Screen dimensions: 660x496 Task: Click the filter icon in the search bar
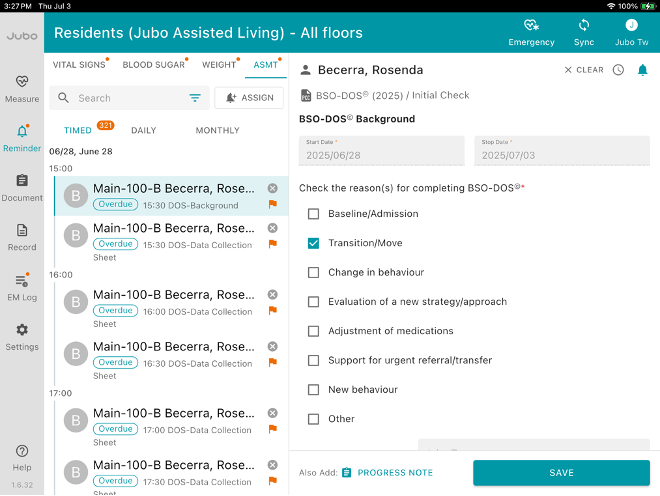tap(195, 98)
